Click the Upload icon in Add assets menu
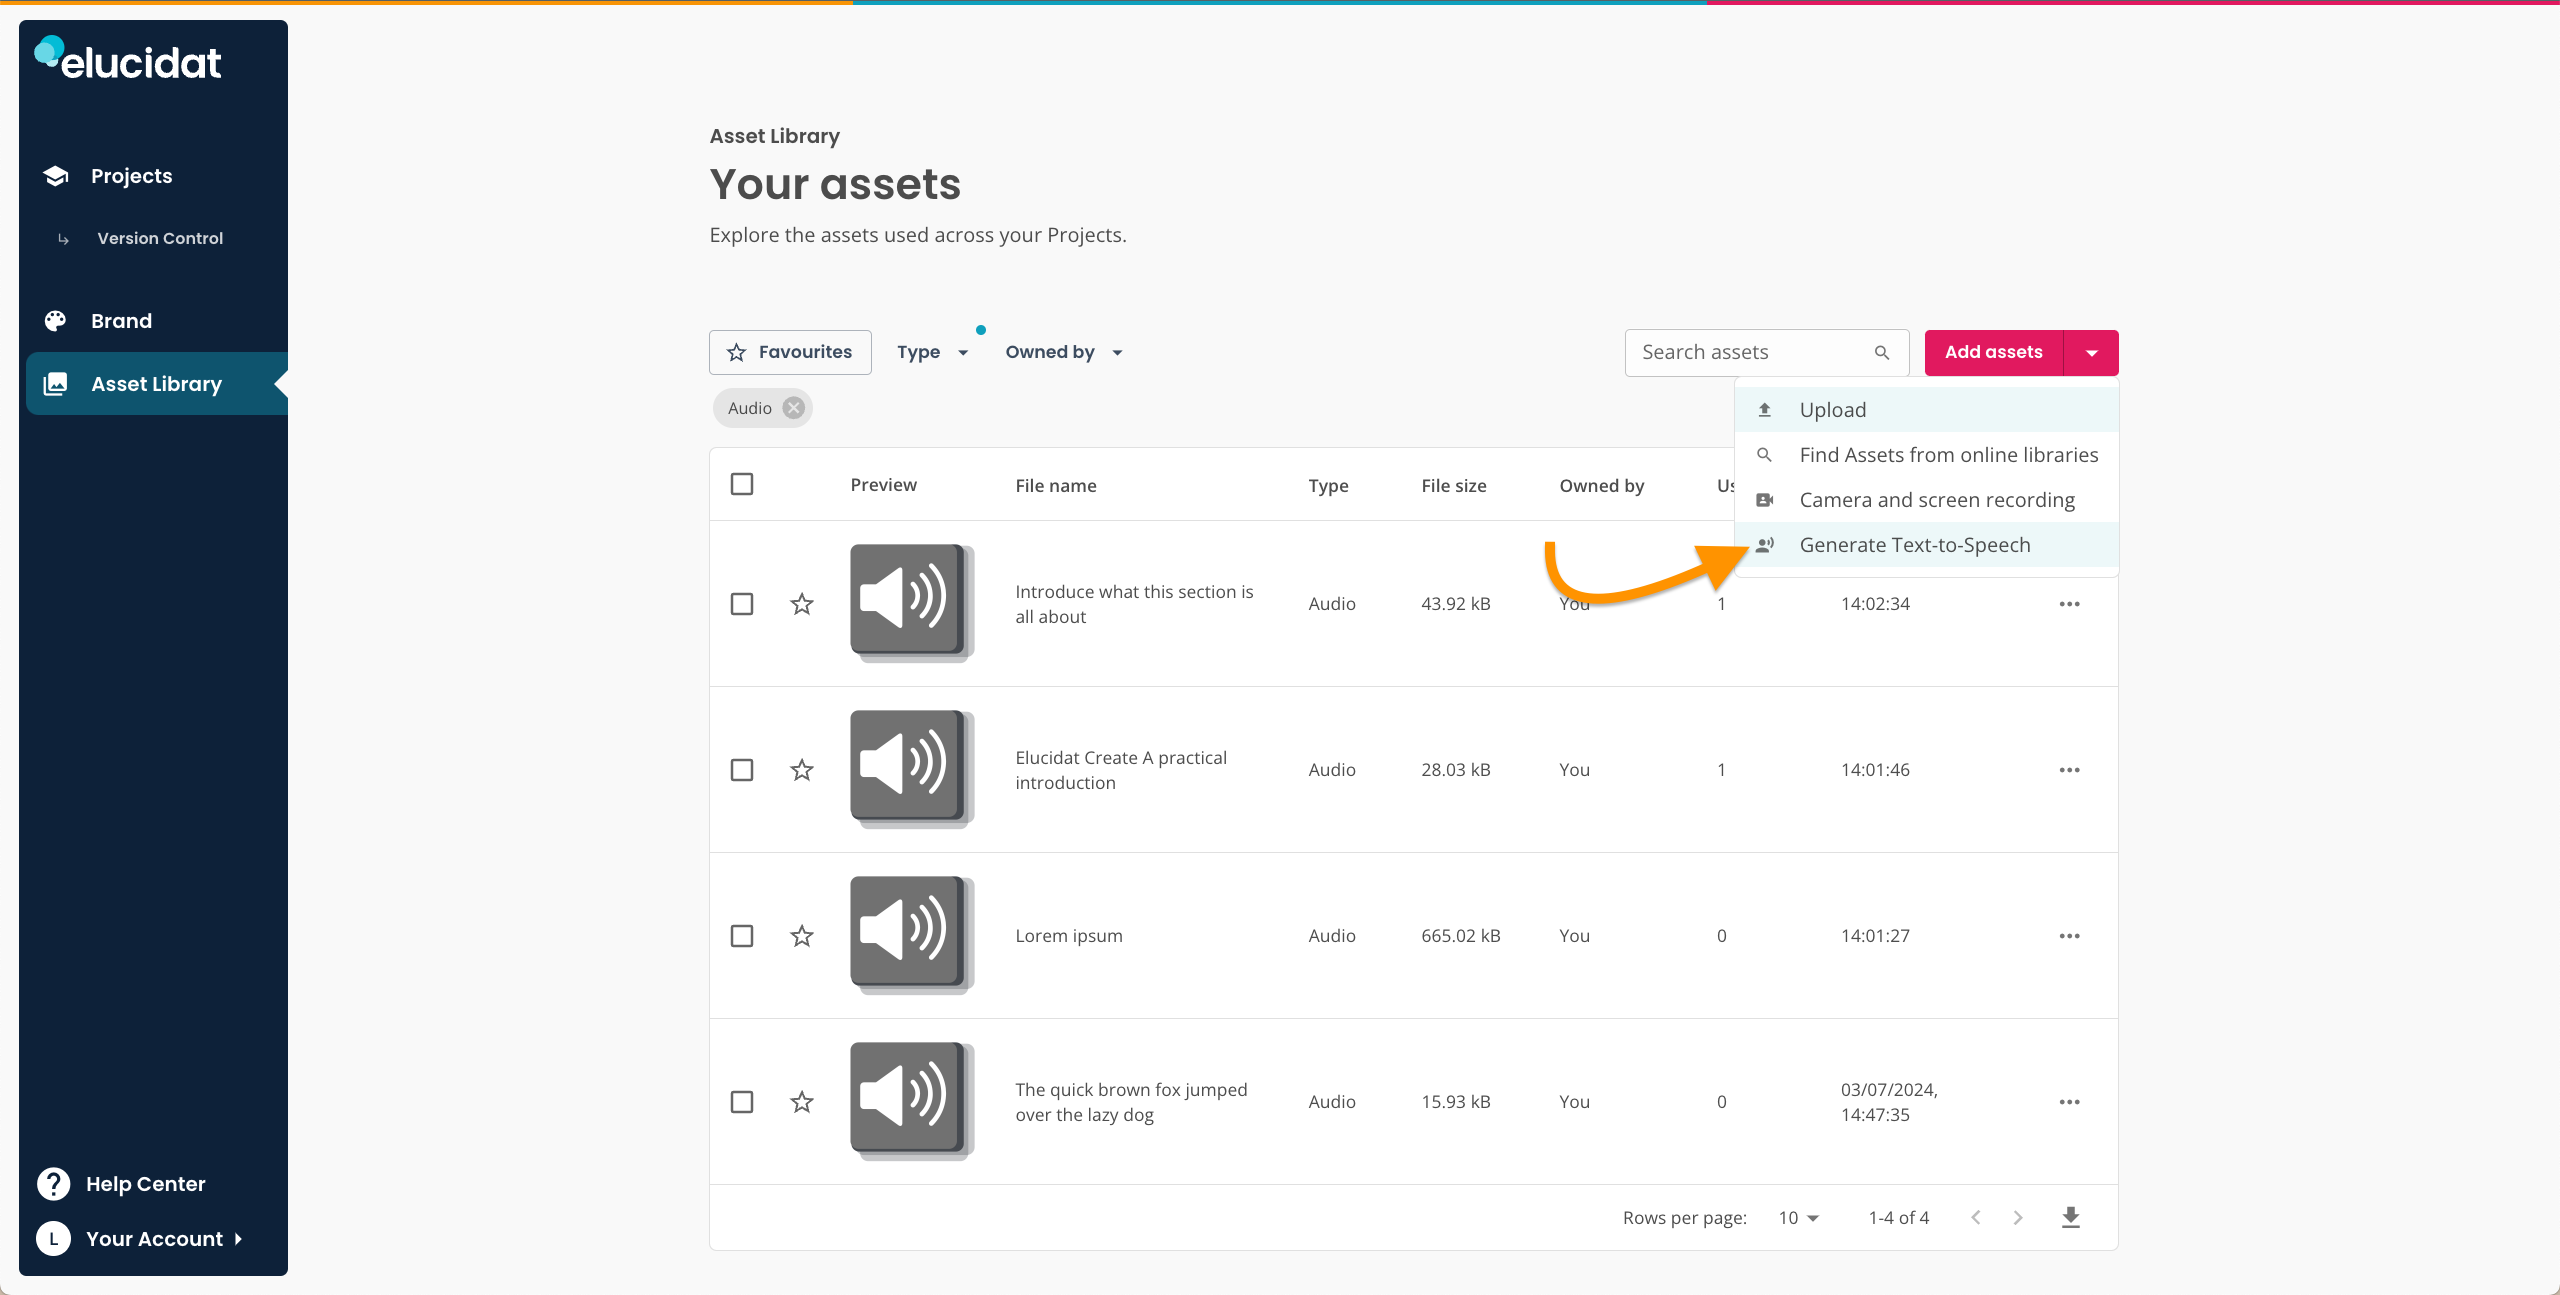Screen dimensions: 2560x1295 (x=1765, y=409)
